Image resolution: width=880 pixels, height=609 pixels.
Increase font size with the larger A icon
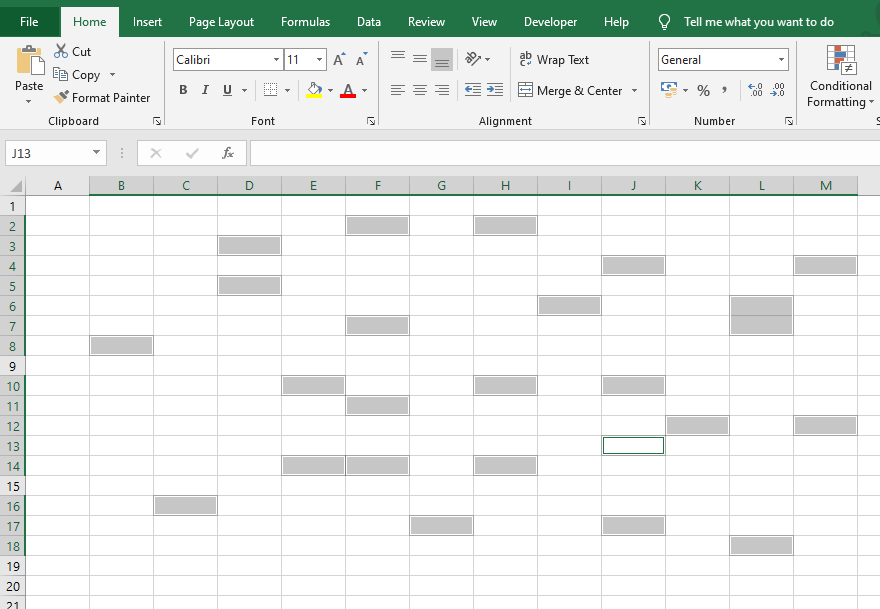point(339,59)
